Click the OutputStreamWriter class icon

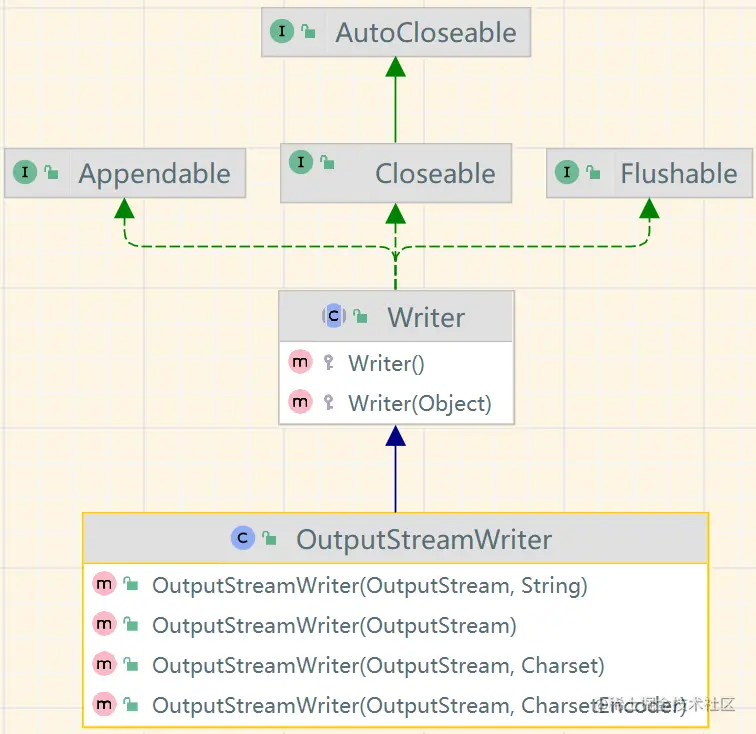coord(243,538)
